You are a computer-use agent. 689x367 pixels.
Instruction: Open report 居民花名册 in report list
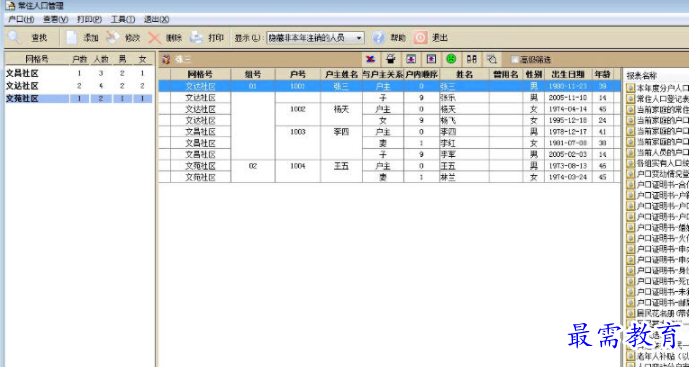tap(662, 313)
